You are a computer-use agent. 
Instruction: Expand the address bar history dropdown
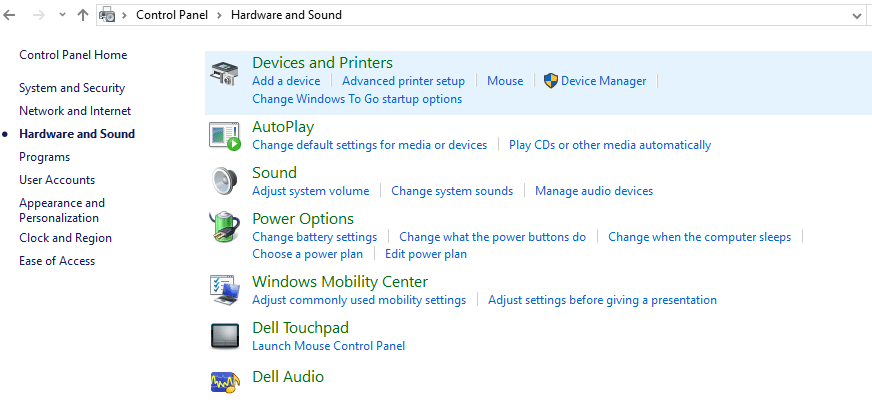857,16
